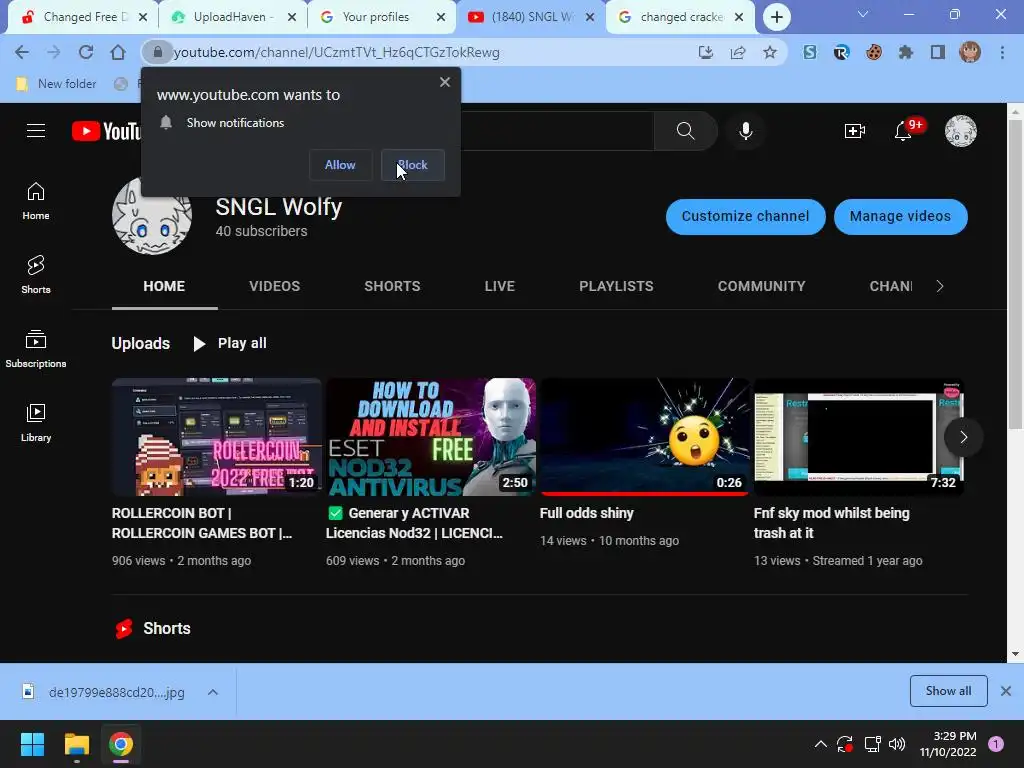Viewport: 1024px width, 768px height.
Task: Allow YouTube notifications
Action: (340, 165)
